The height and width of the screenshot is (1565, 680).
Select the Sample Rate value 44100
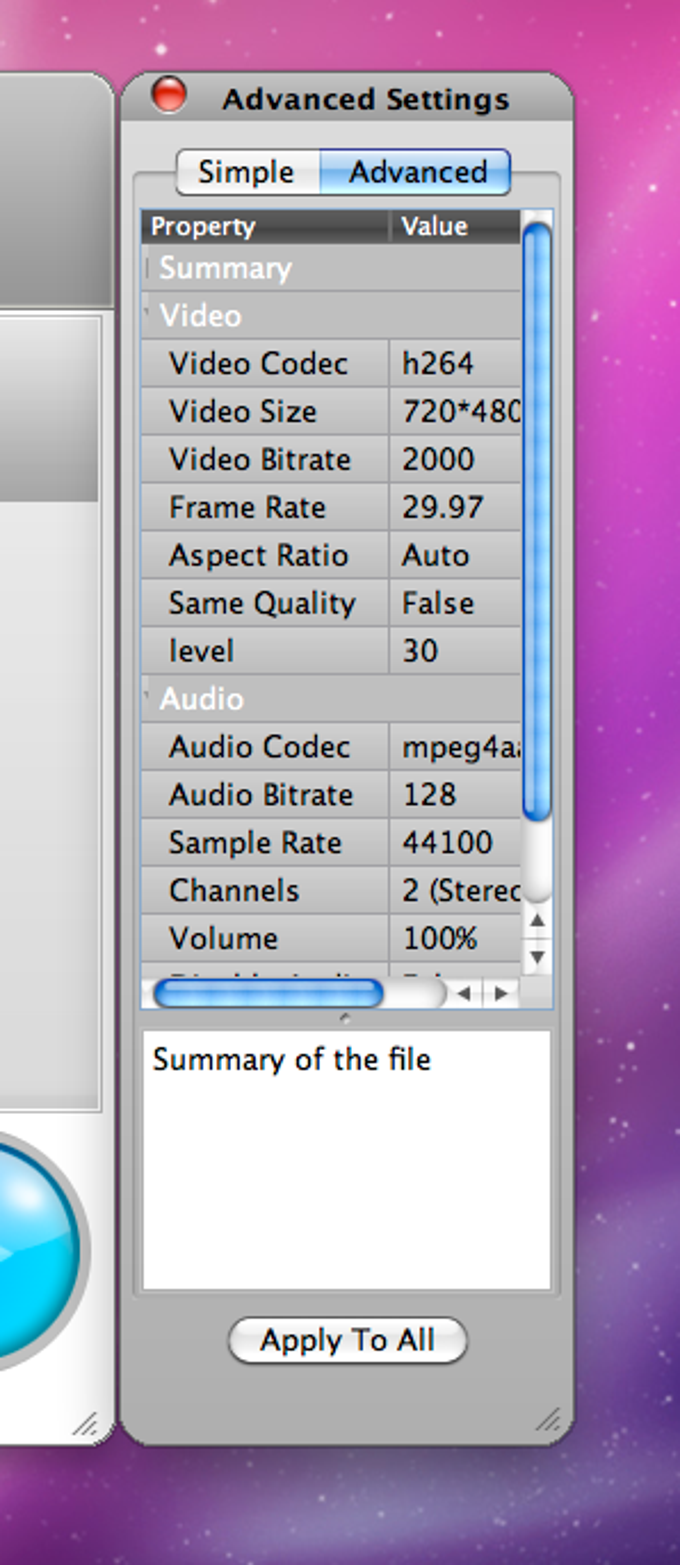[447, 843]
